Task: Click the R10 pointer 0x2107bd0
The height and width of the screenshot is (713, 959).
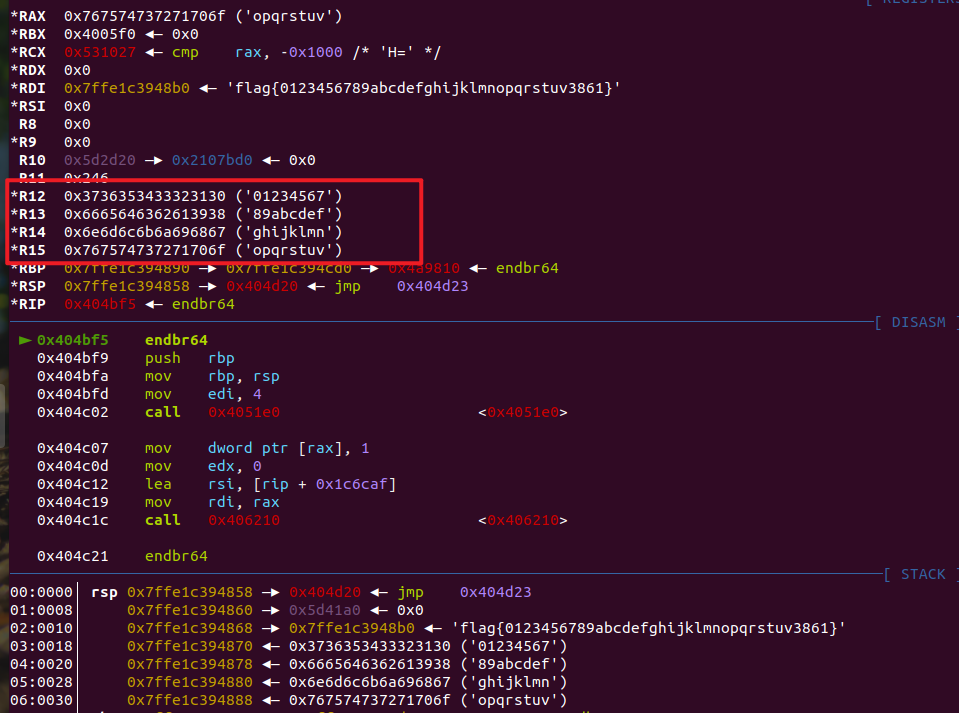Action: (212, 160)
